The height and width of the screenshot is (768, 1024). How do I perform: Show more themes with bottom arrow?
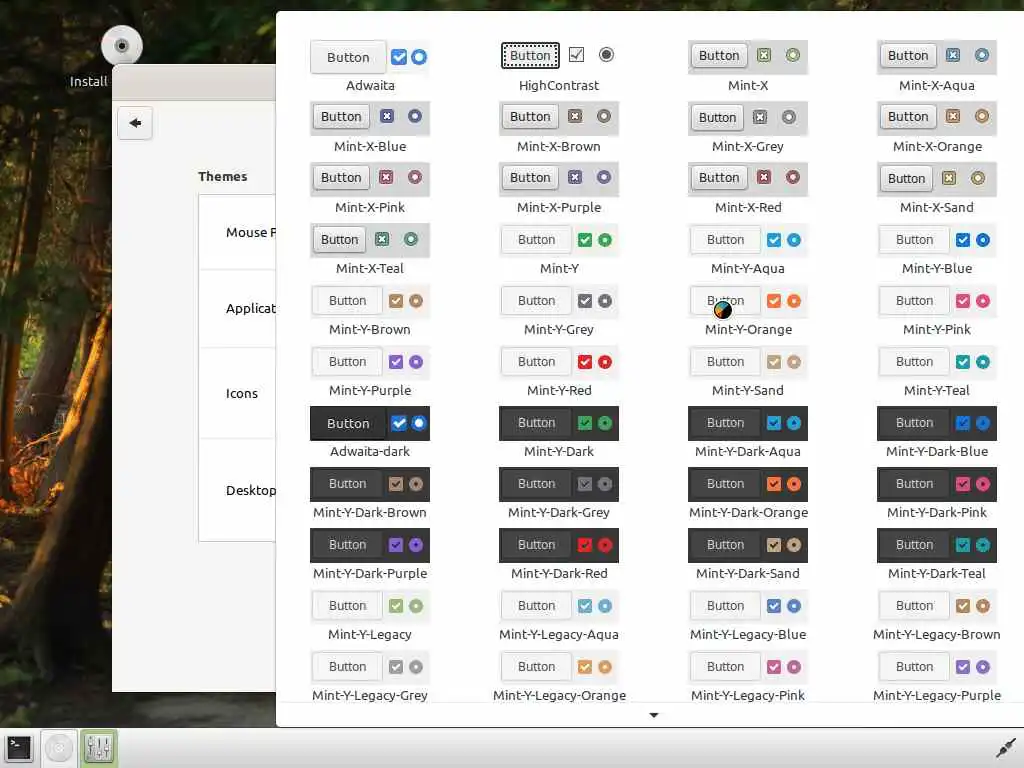[x=654, y=715]
